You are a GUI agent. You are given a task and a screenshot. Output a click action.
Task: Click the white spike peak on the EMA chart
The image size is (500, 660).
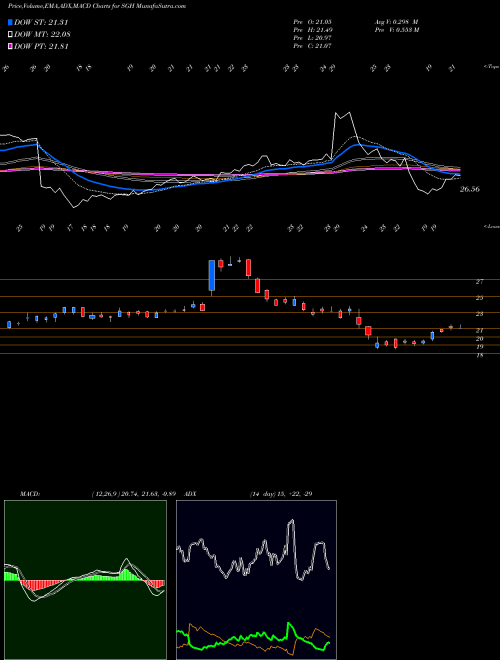[342, 114]
